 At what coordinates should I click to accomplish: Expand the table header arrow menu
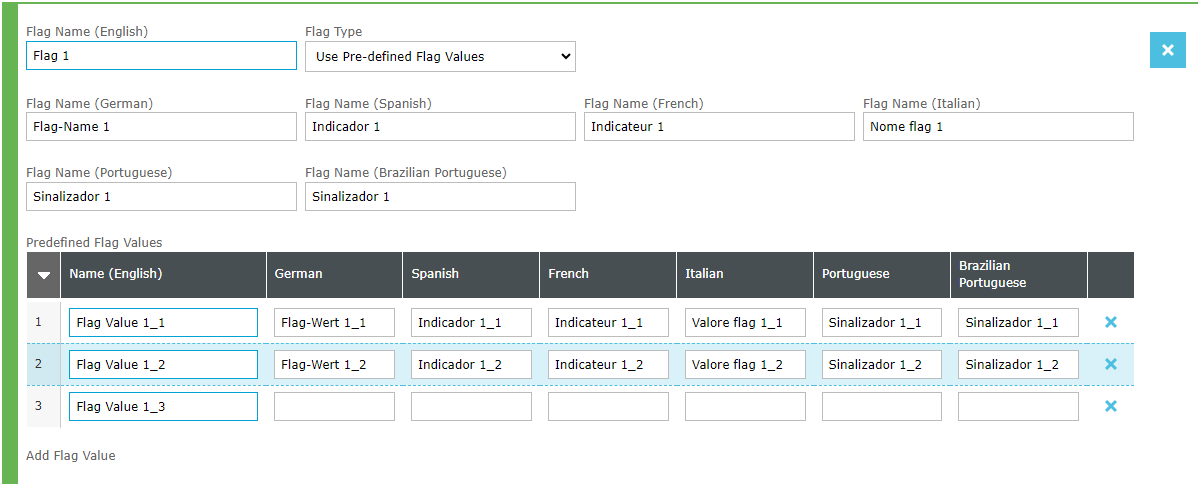tap(43, 275)
